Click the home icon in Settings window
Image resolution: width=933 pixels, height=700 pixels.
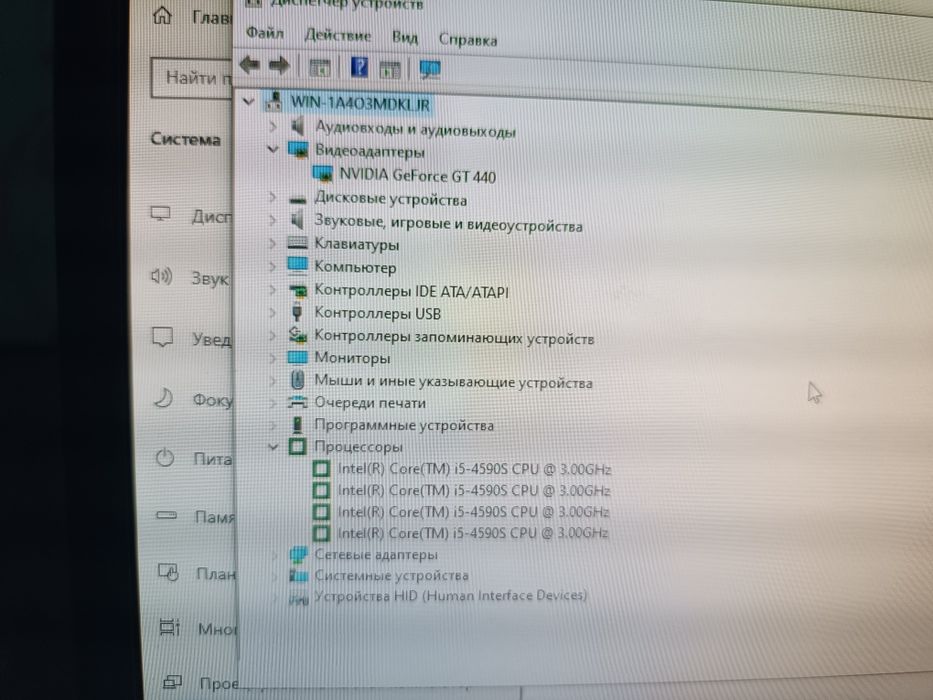coord(162,15)
